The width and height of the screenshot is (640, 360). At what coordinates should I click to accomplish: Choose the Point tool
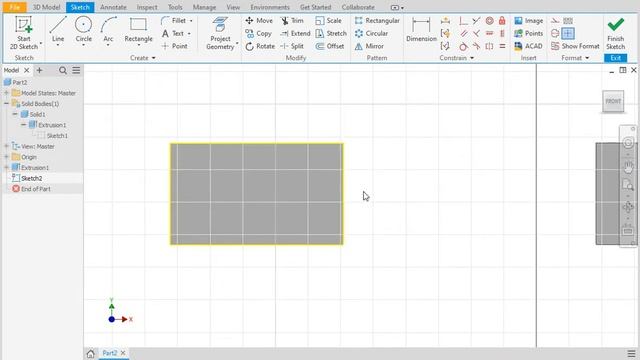tap(175, 46)
